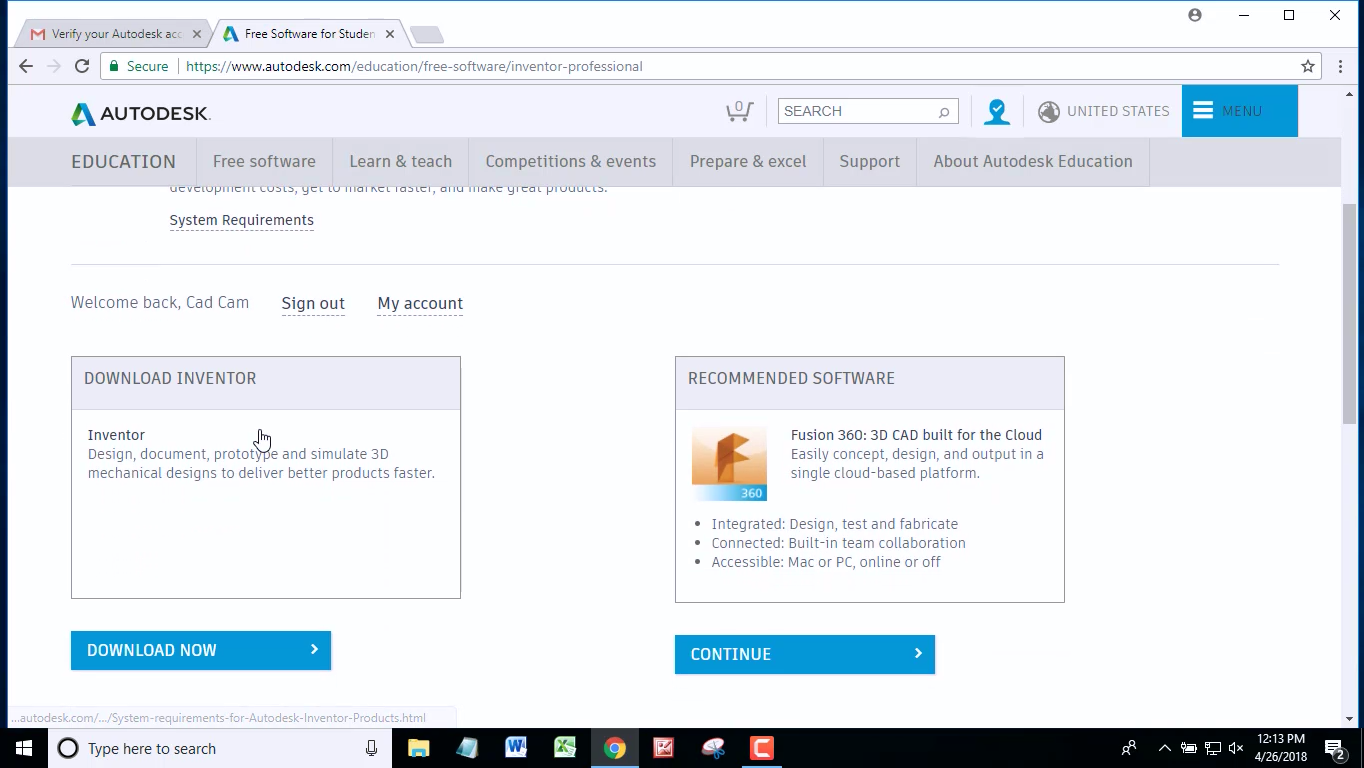Open About Autodesk Education menu
This screenshot has height=768, width=1364.
click(x=1033, y=161)
